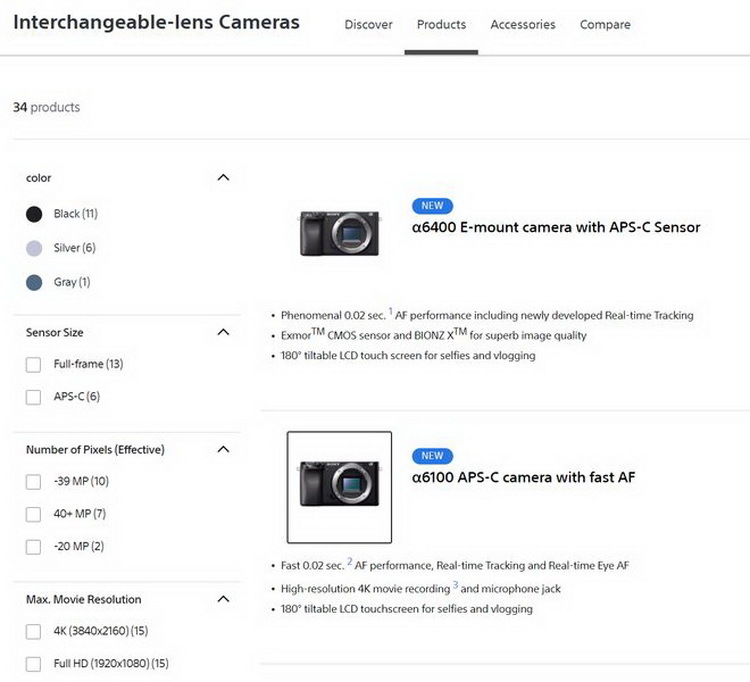
Task: Switch to the Accessories tab
Action: coord(523,25)
